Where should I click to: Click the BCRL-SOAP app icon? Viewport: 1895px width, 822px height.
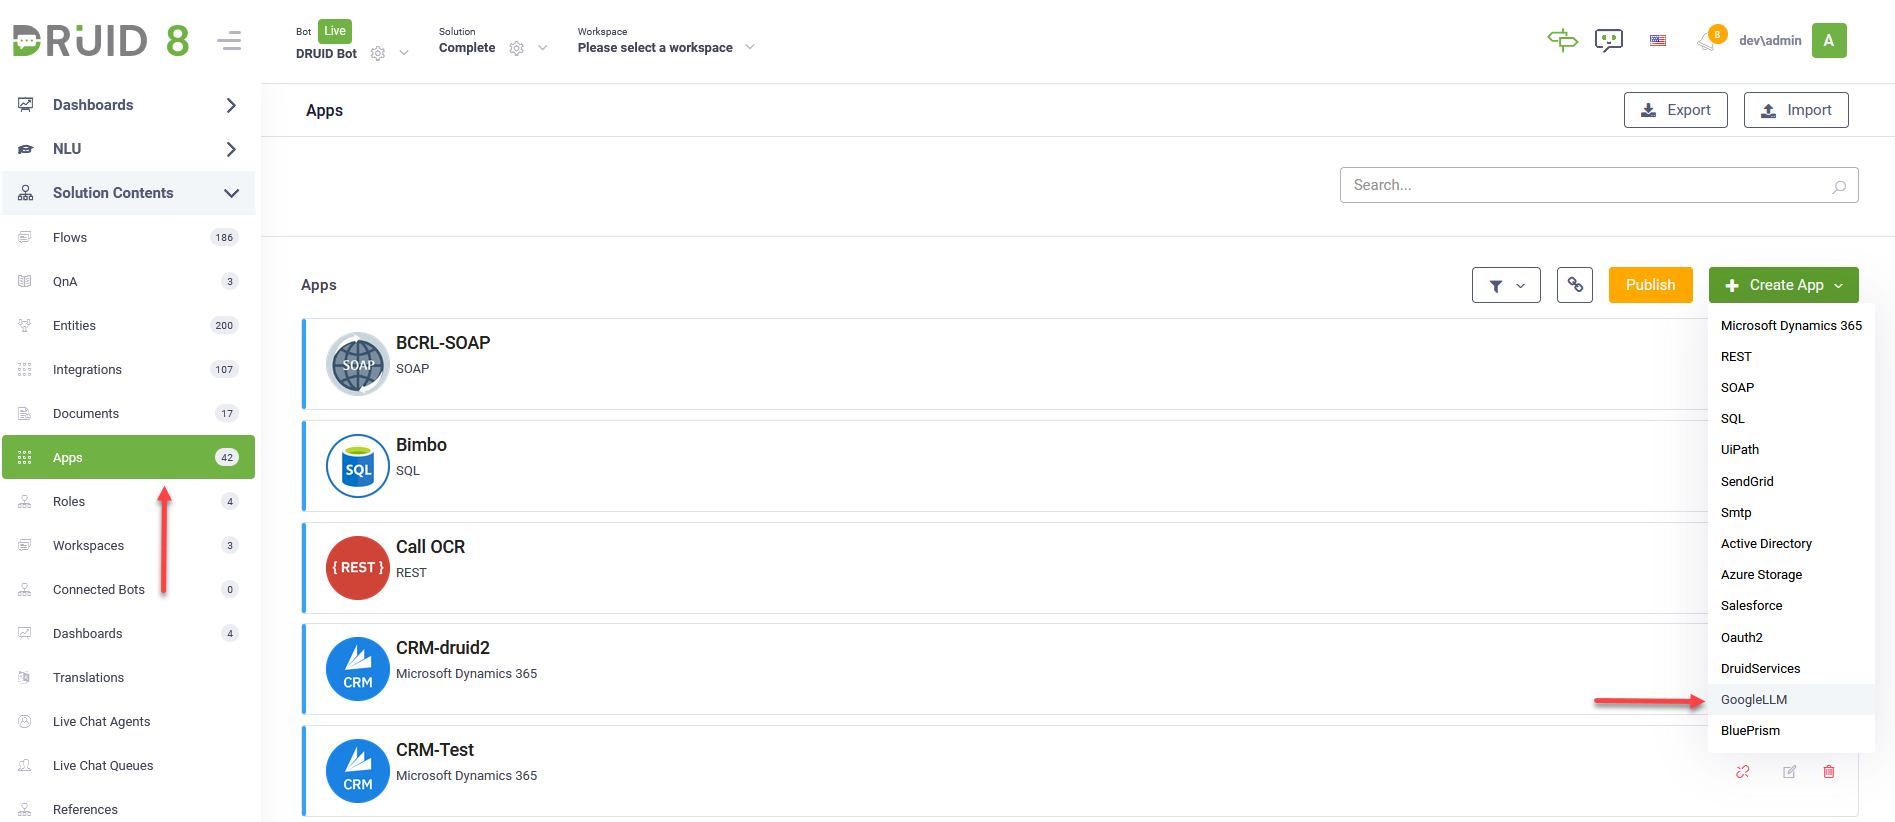pyautogui.click(x=358, y=364)
